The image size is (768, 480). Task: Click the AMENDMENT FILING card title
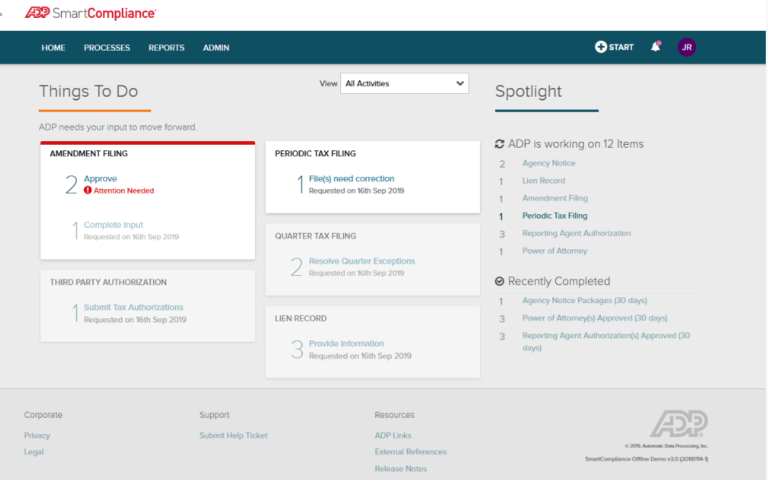89,153
